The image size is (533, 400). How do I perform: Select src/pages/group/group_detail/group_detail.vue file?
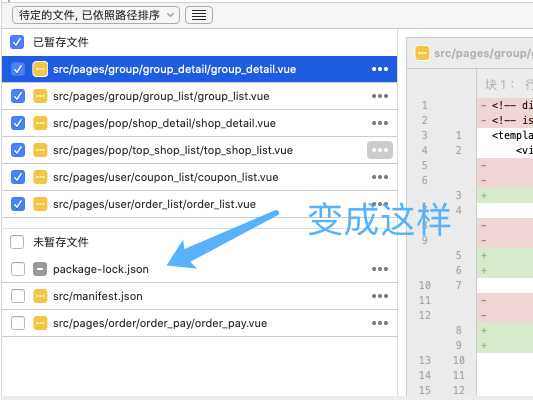click(200, 69)
